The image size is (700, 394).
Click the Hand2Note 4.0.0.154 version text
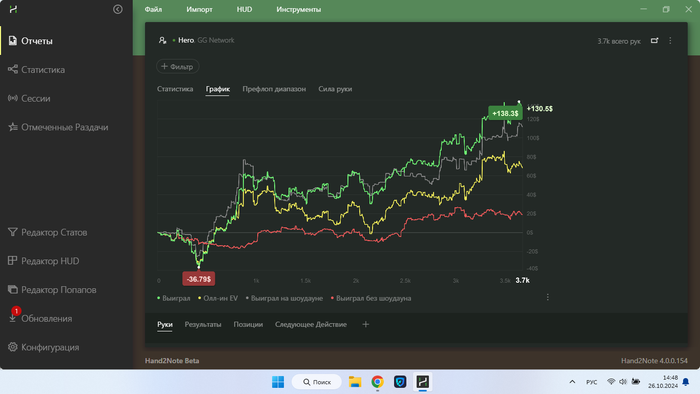point(654,361)
